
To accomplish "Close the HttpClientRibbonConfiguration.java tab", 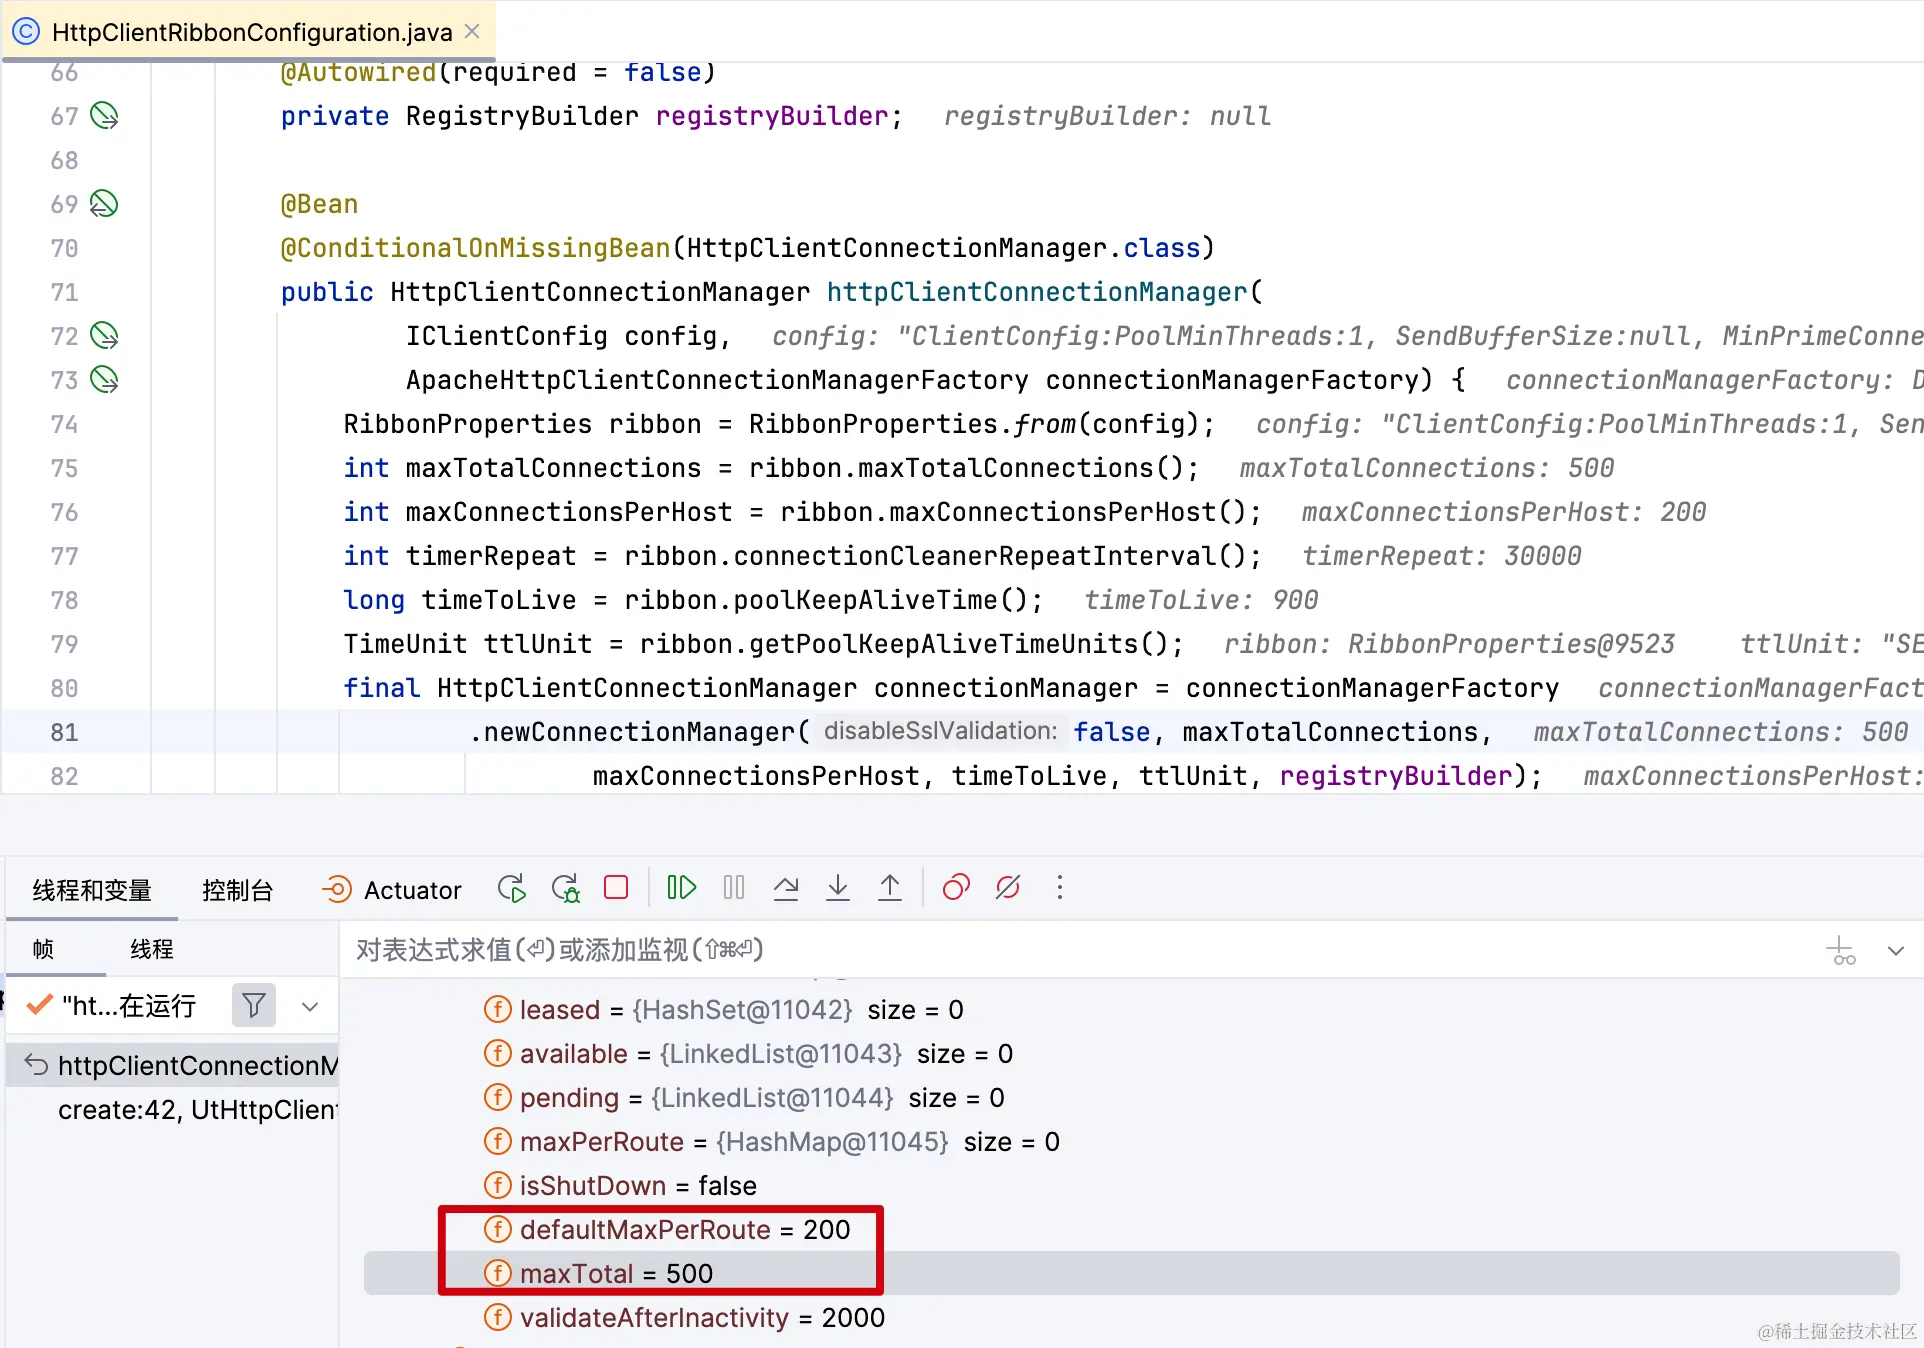I will [473, 32].
